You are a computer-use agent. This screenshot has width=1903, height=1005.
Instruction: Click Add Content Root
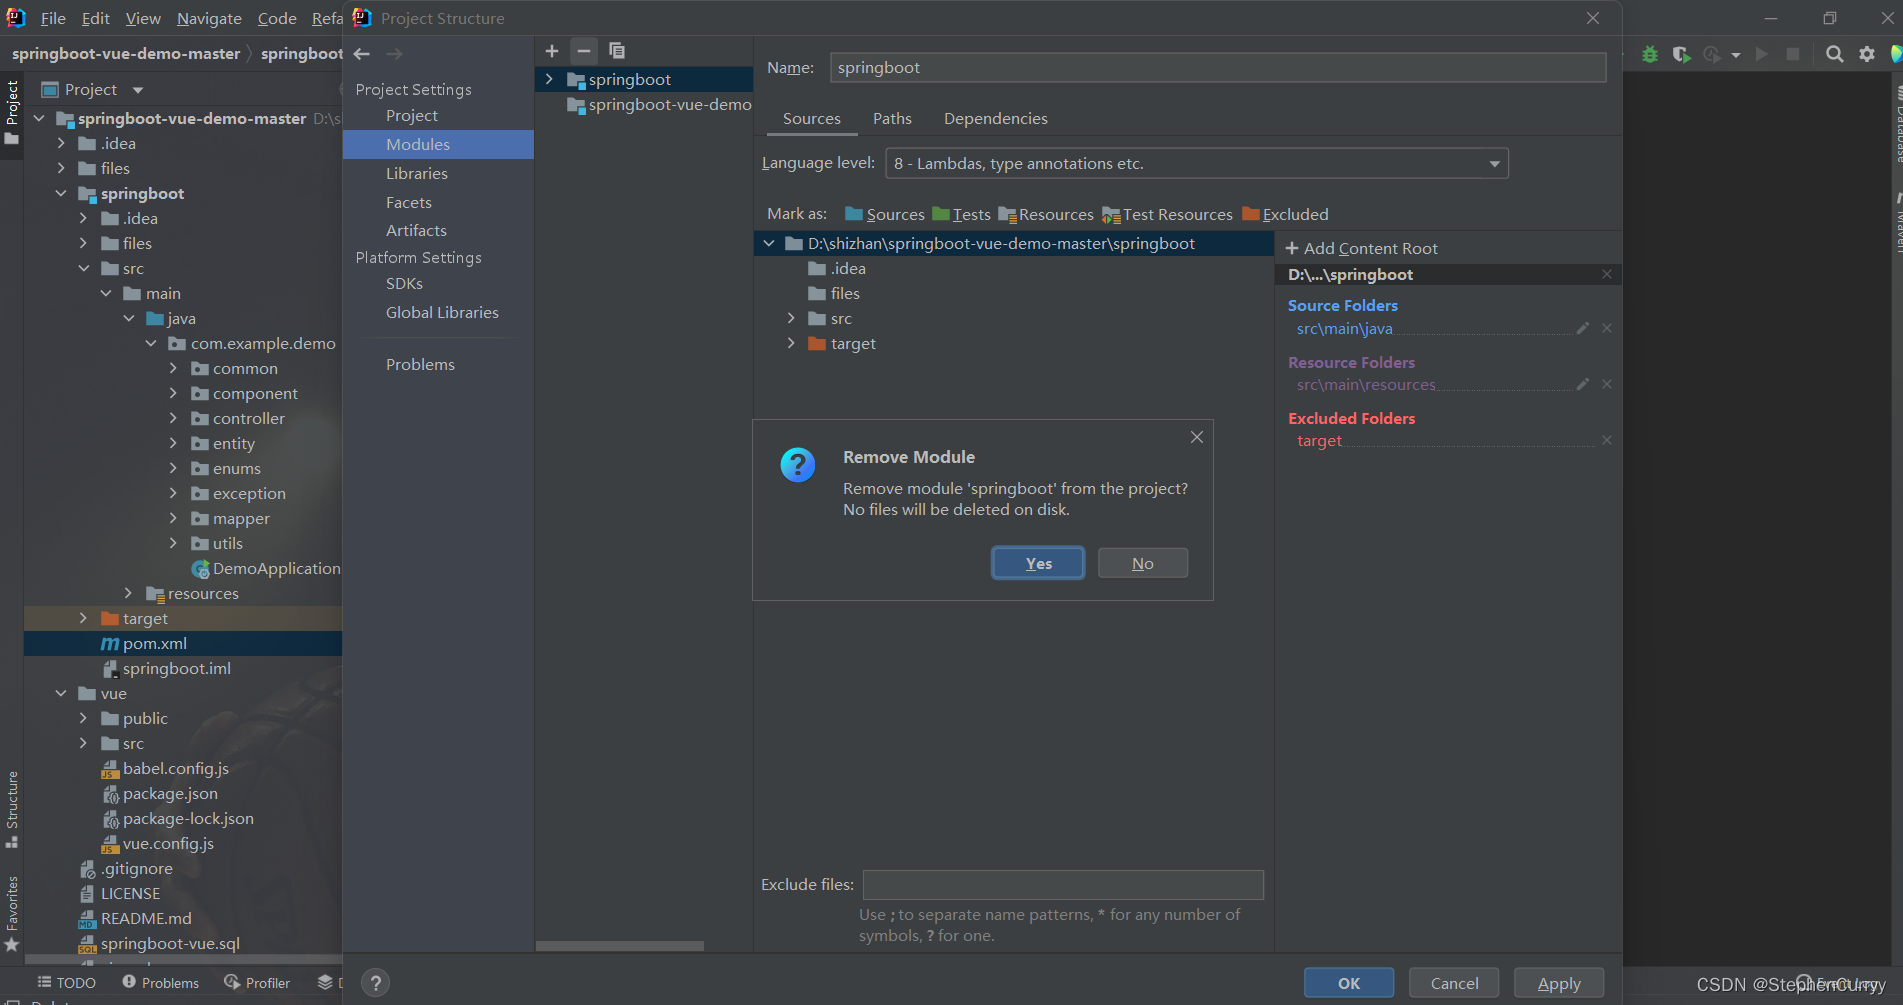(1361, 248)
